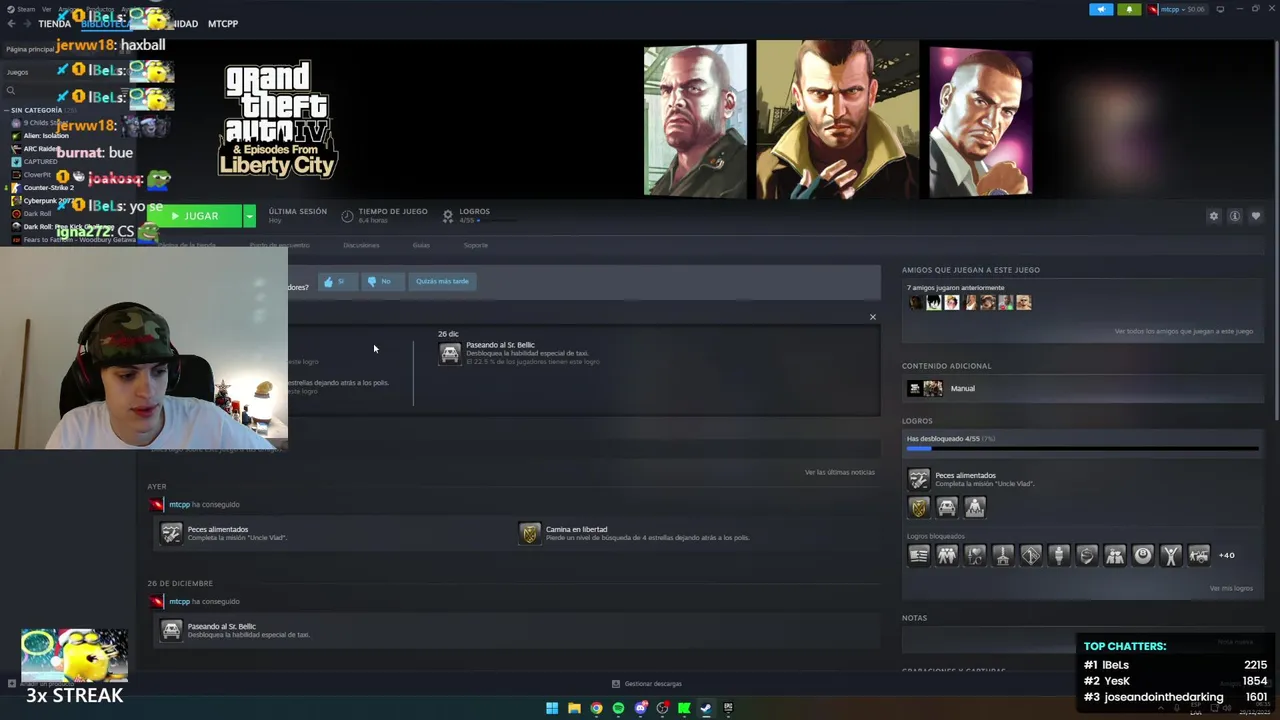1280x720 pixels.
Task: Click the gold shield unlocked achievement icon
Action: (x=919, y=507)
